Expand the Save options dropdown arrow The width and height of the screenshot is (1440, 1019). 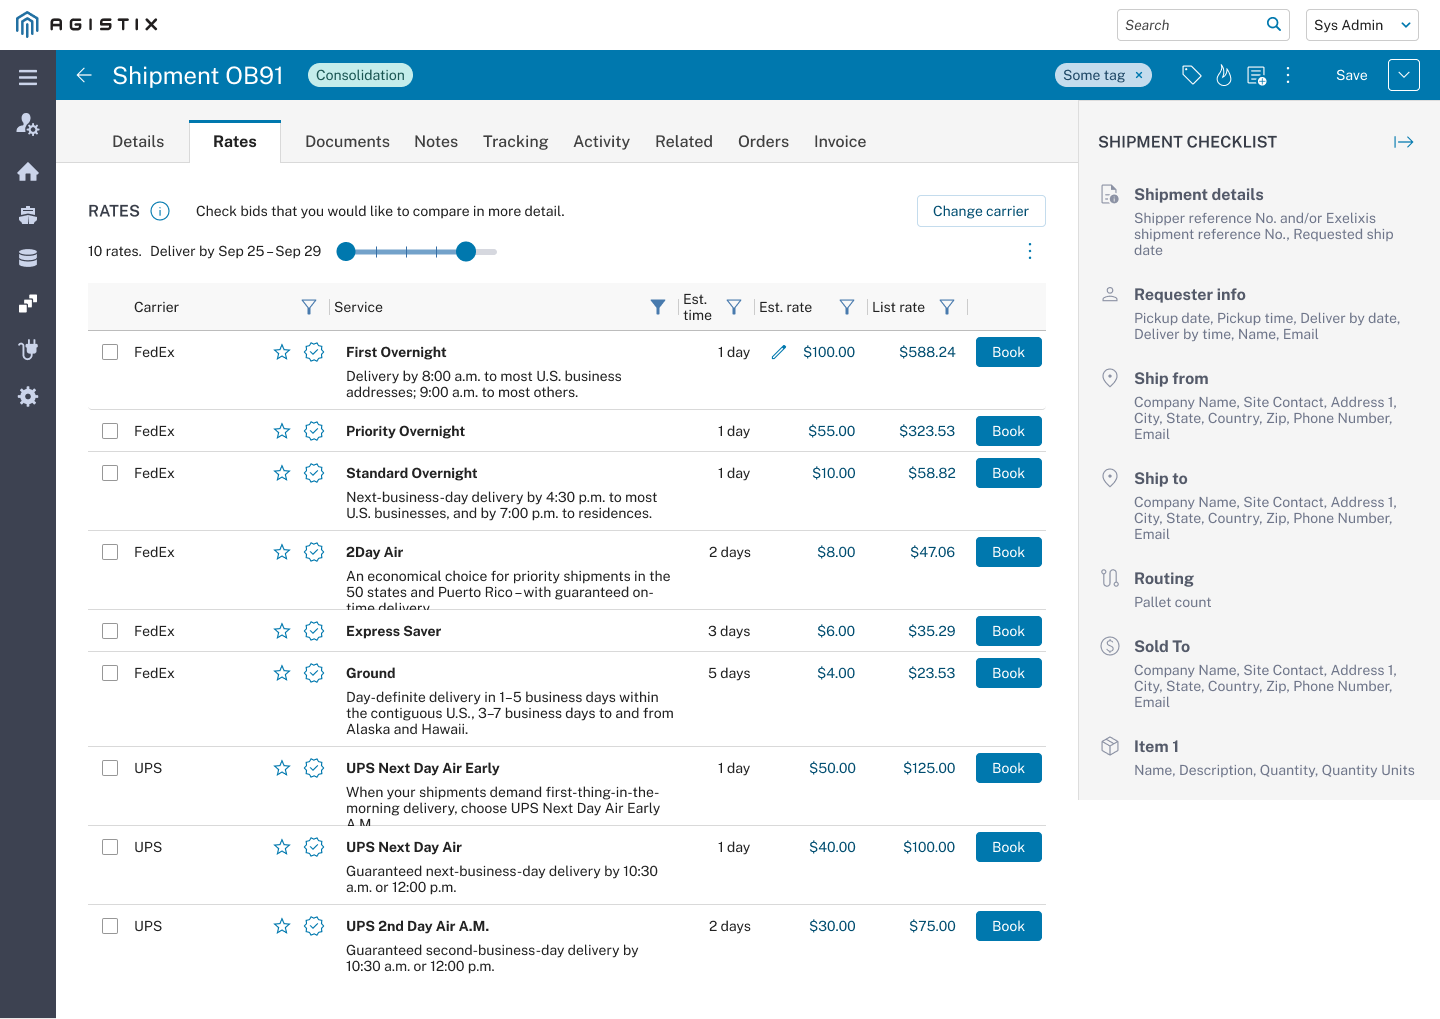click(1403, 75)
